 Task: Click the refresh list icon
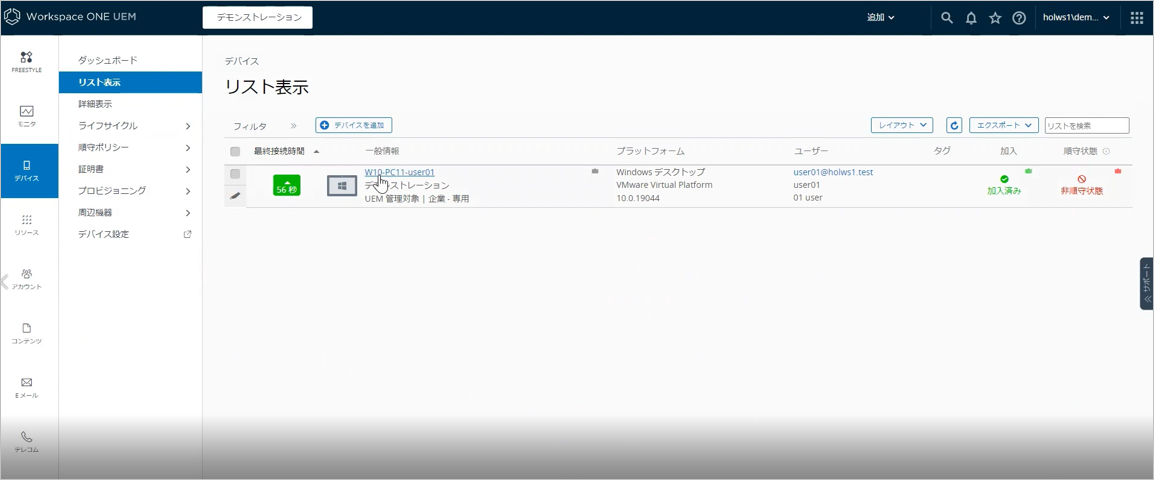(x=955, y=125)
